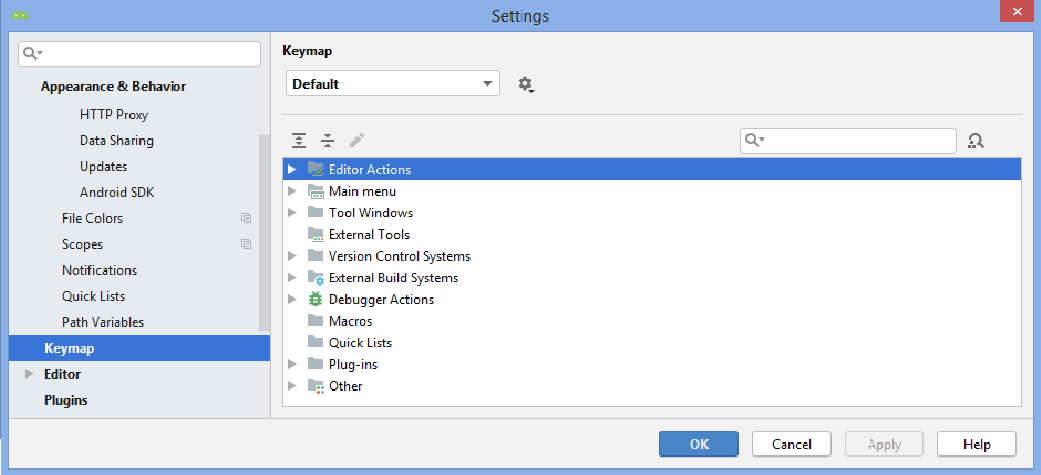Click Find Actions by Shortcut icon

pos(976,141)
